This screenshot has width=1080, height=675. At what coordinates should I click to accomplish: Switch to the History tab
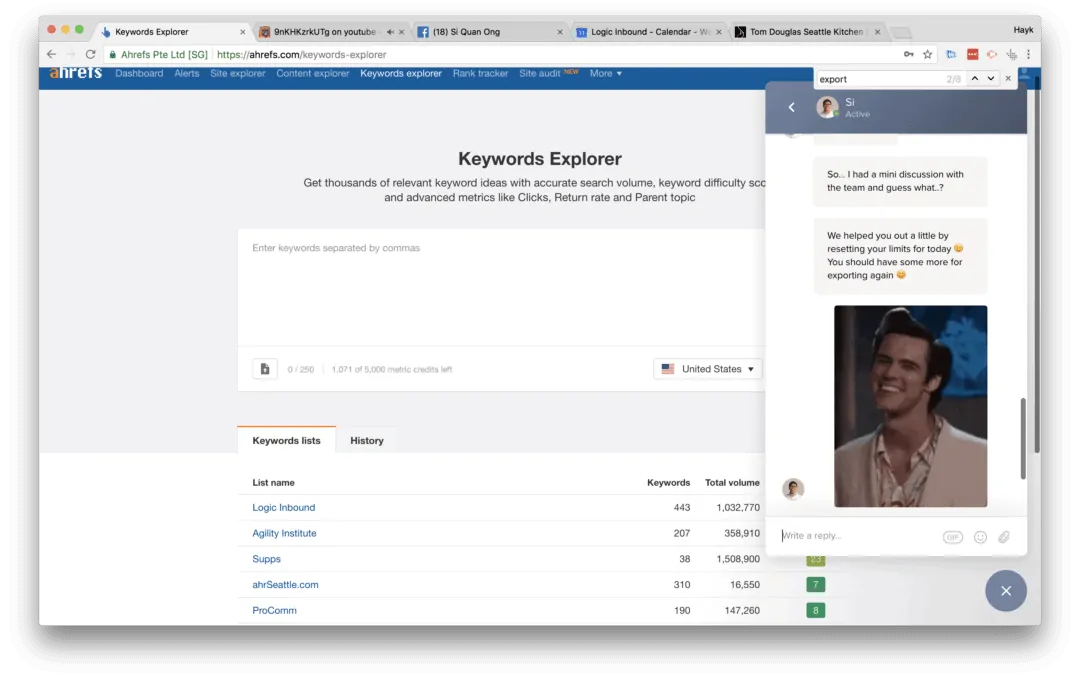coord(366,440)
